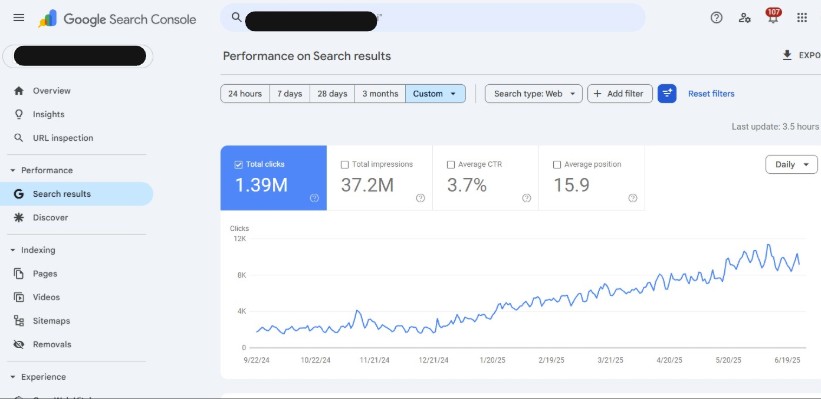Click the Videos menu item
821x399 pixels.
(76, 297)
